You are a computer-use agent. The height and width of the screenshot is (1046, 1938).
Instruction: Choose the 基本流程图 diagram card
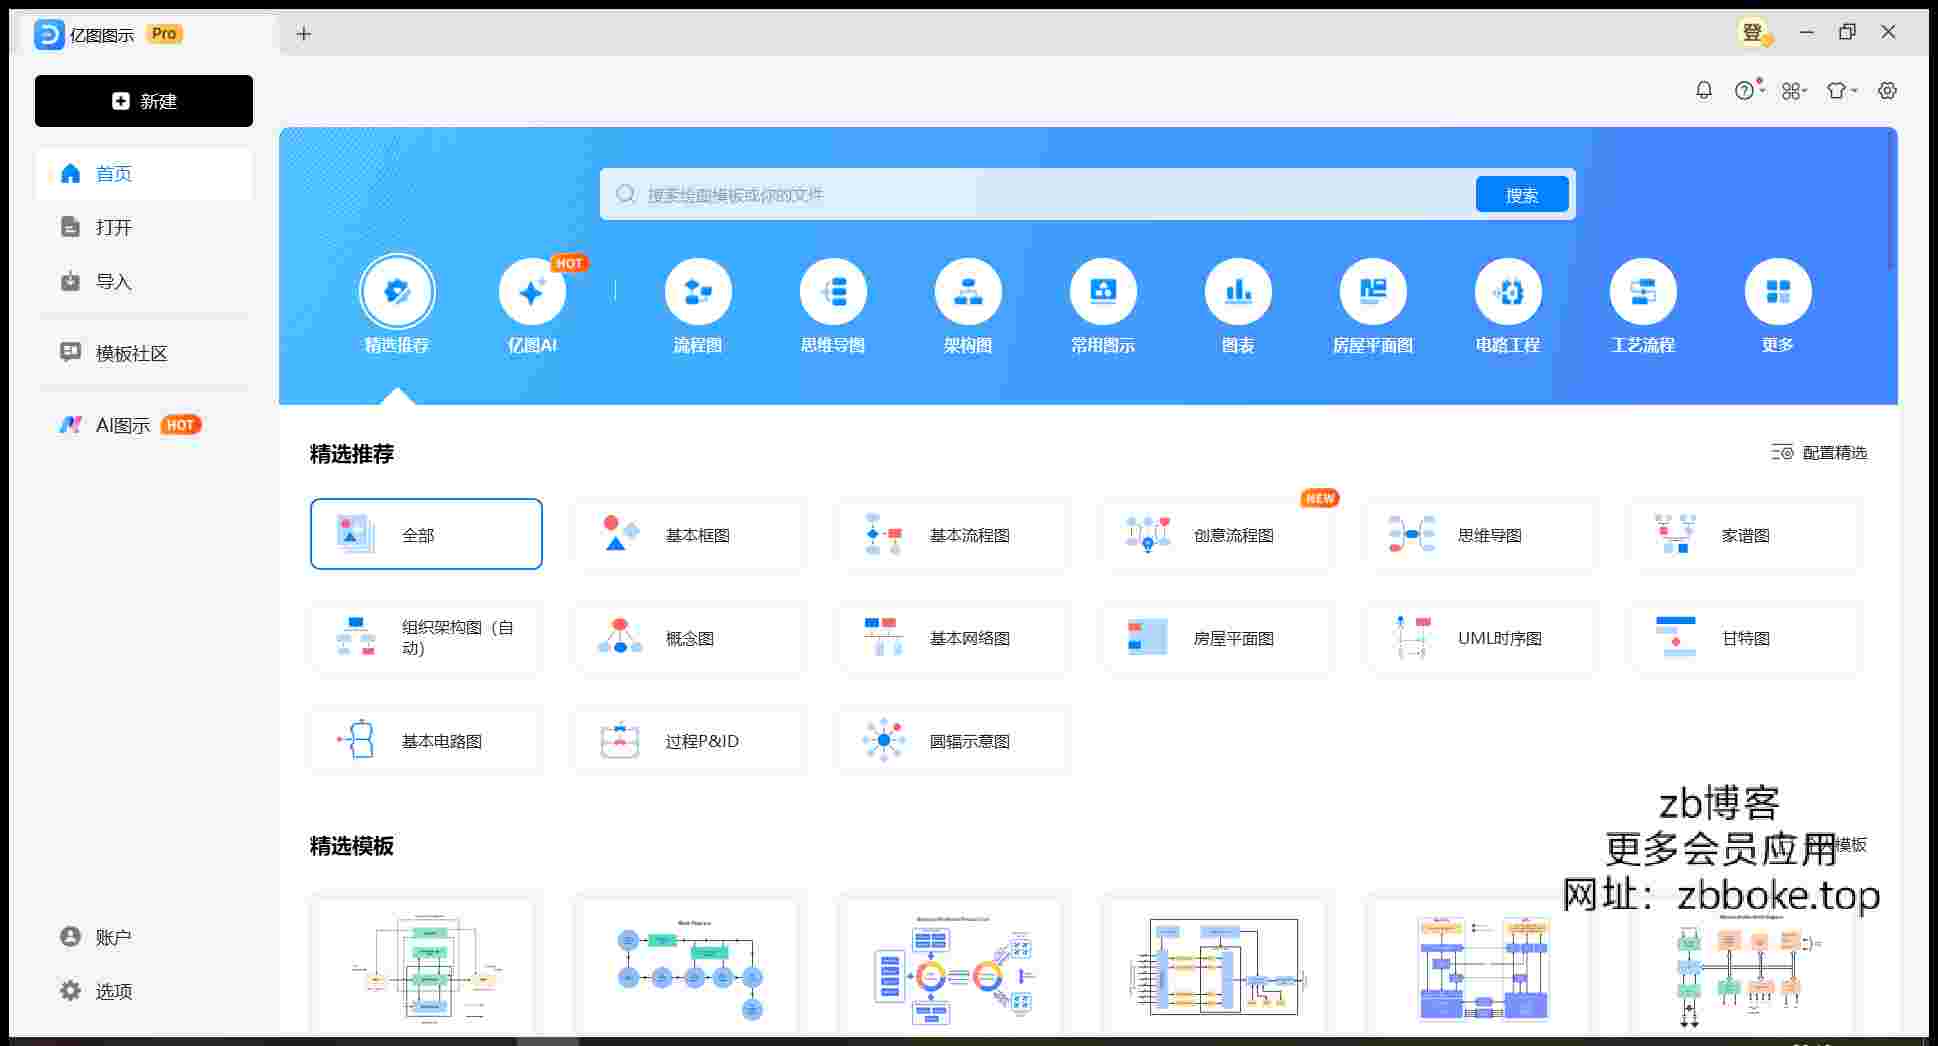pos(954,534)
